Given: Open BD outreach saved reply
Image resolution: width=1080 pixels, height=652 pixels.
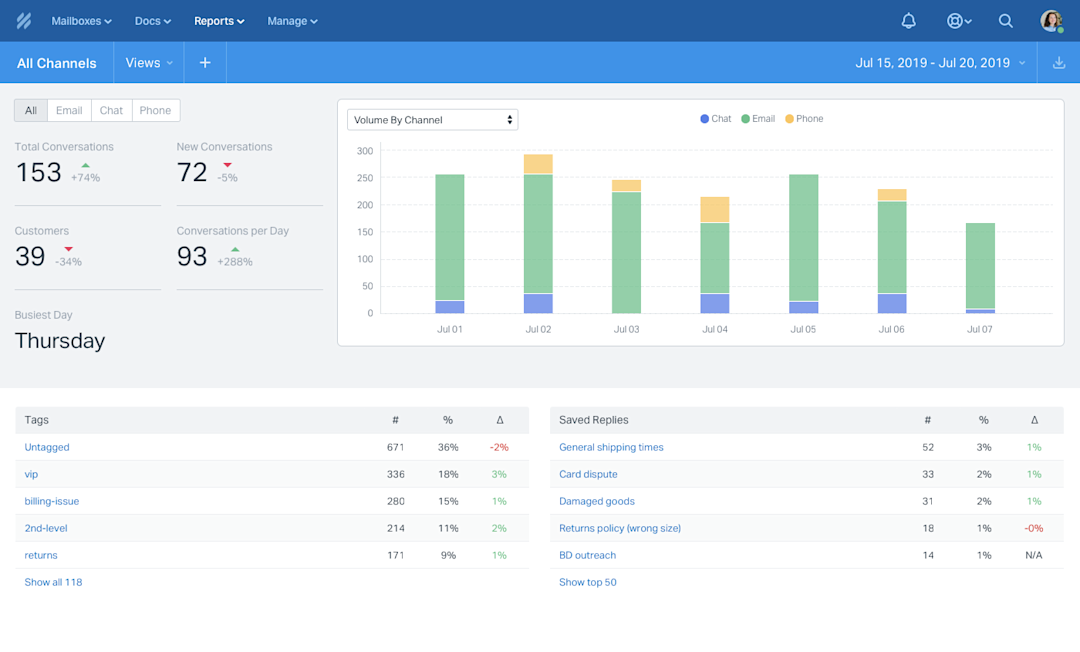Looking at the screenshot, I should pos(588,555).
